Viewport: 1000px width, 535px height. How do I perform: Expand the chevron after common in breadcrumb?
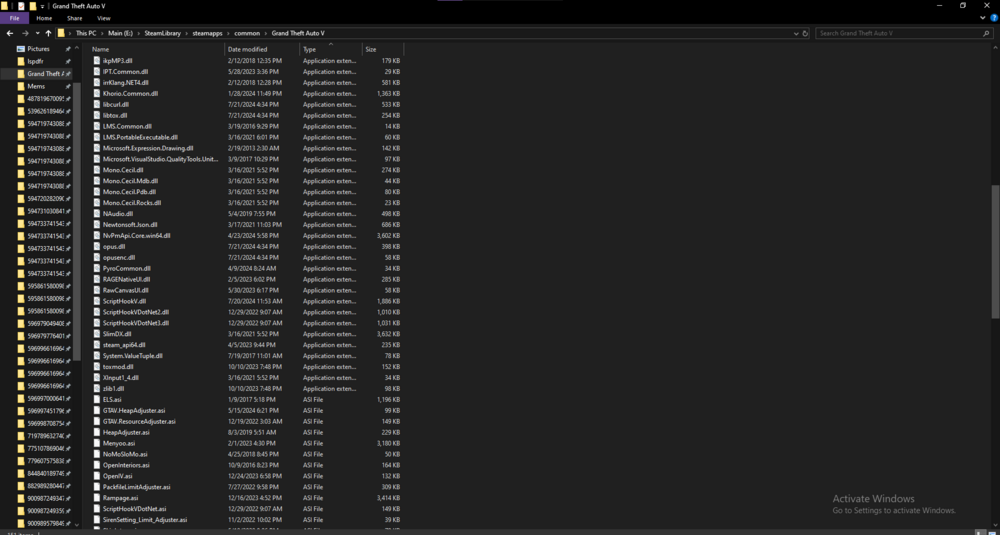click(x=266, y=33)
